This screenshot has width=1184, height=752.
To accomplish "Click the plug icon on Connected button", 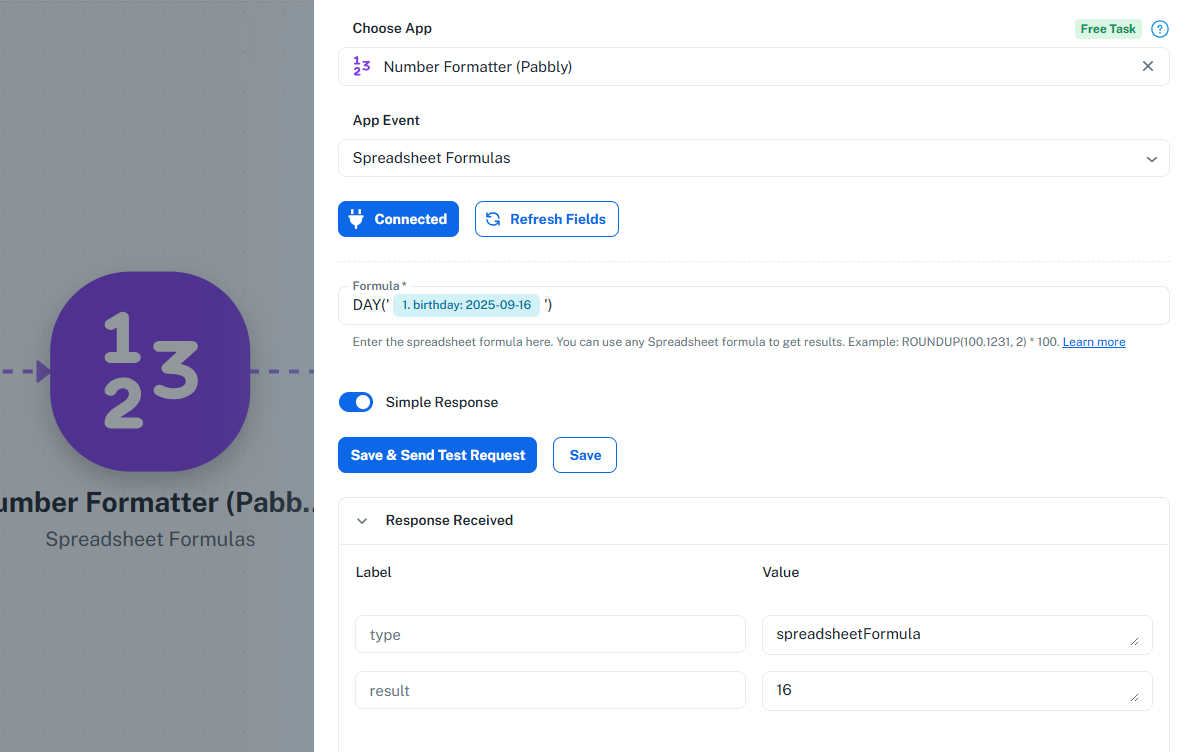I will pyautogui.click(x=356, y=219).
